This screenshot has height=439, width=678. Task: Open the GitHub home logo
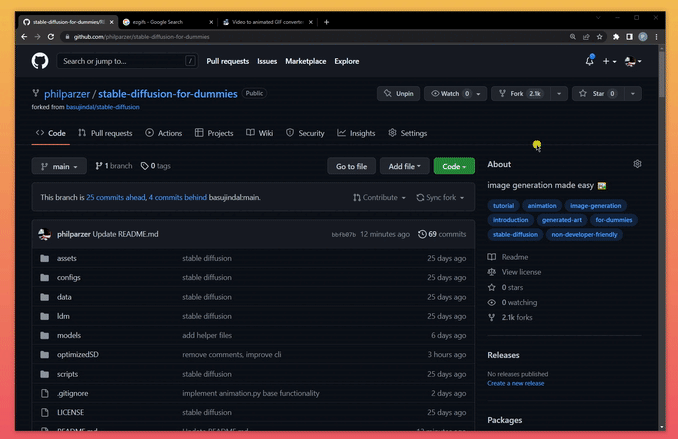tap(40, 61)
